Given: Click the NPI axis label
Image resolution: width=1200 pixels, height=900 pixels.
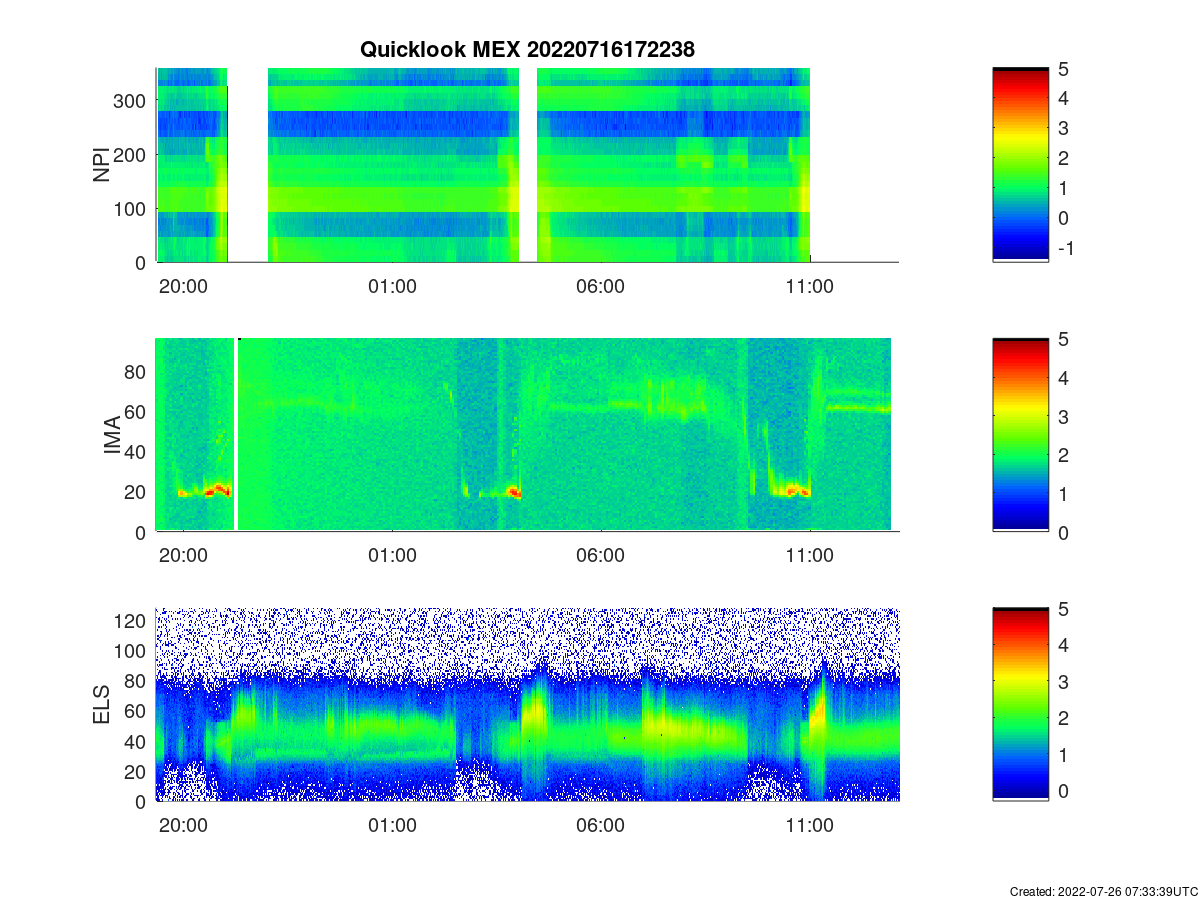Looking at the screenshot, I should [101, 165].
